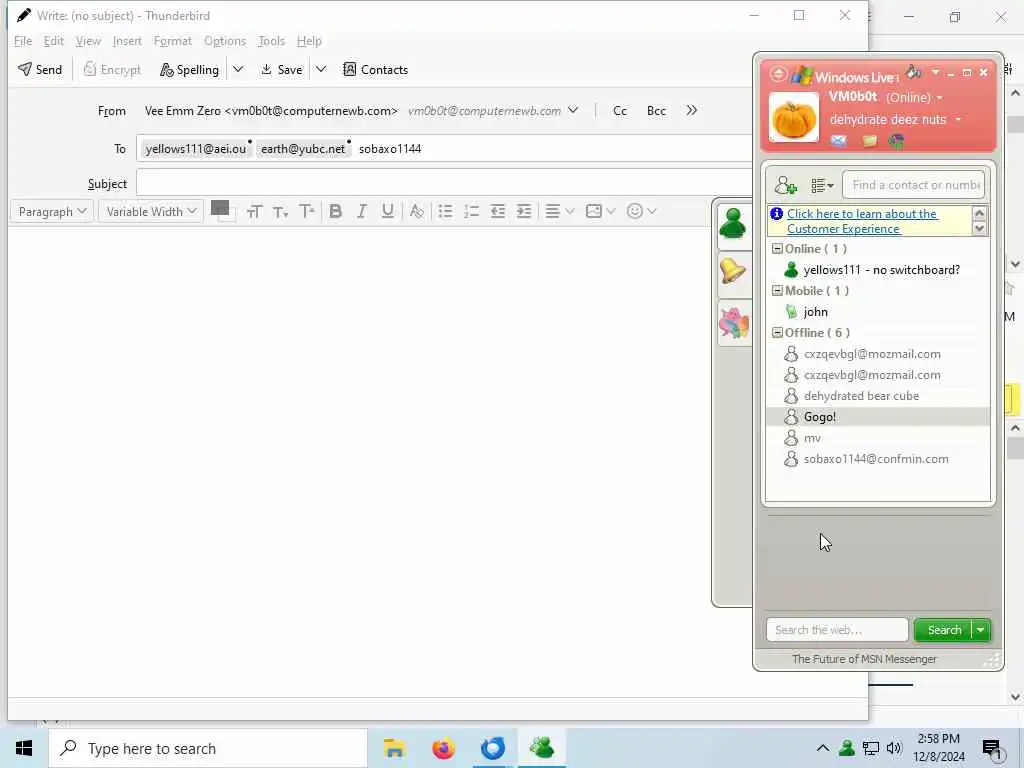The image size is (1024, 768).
Task: Select offline contact dehydrated bear cube
Action: pos(878,396)
